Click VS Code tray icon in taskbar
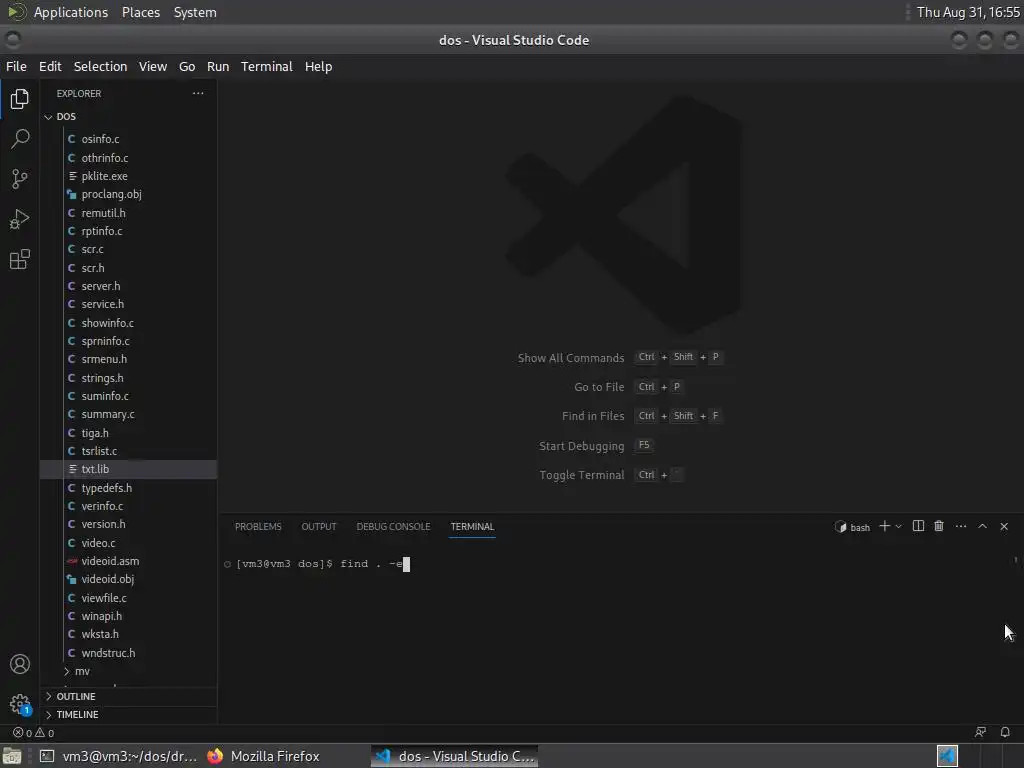 (x=947, y=756)
